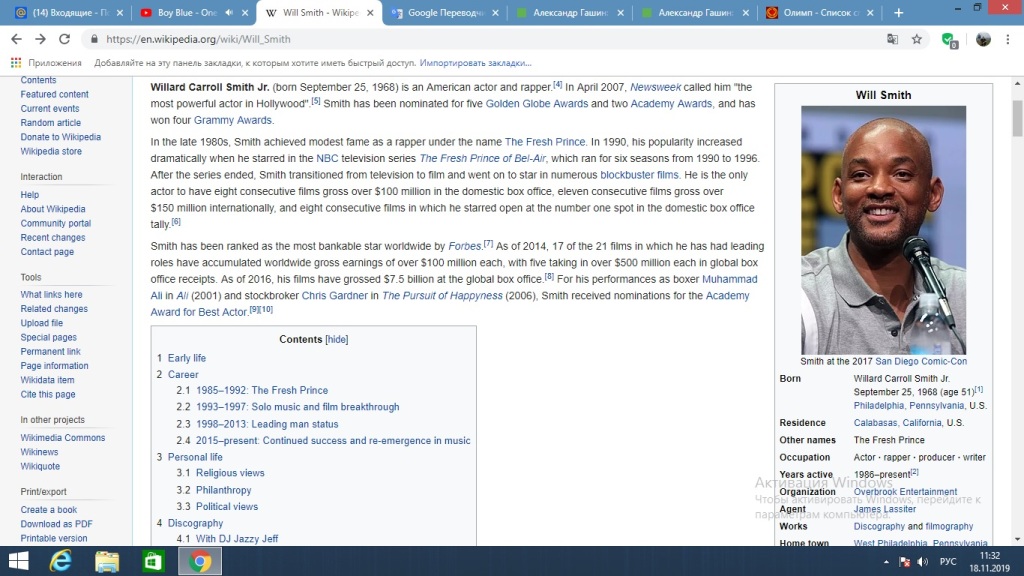This screenshot has width=1024, height=576.
Task: Click What links here tool
Action: click(51, 295)
